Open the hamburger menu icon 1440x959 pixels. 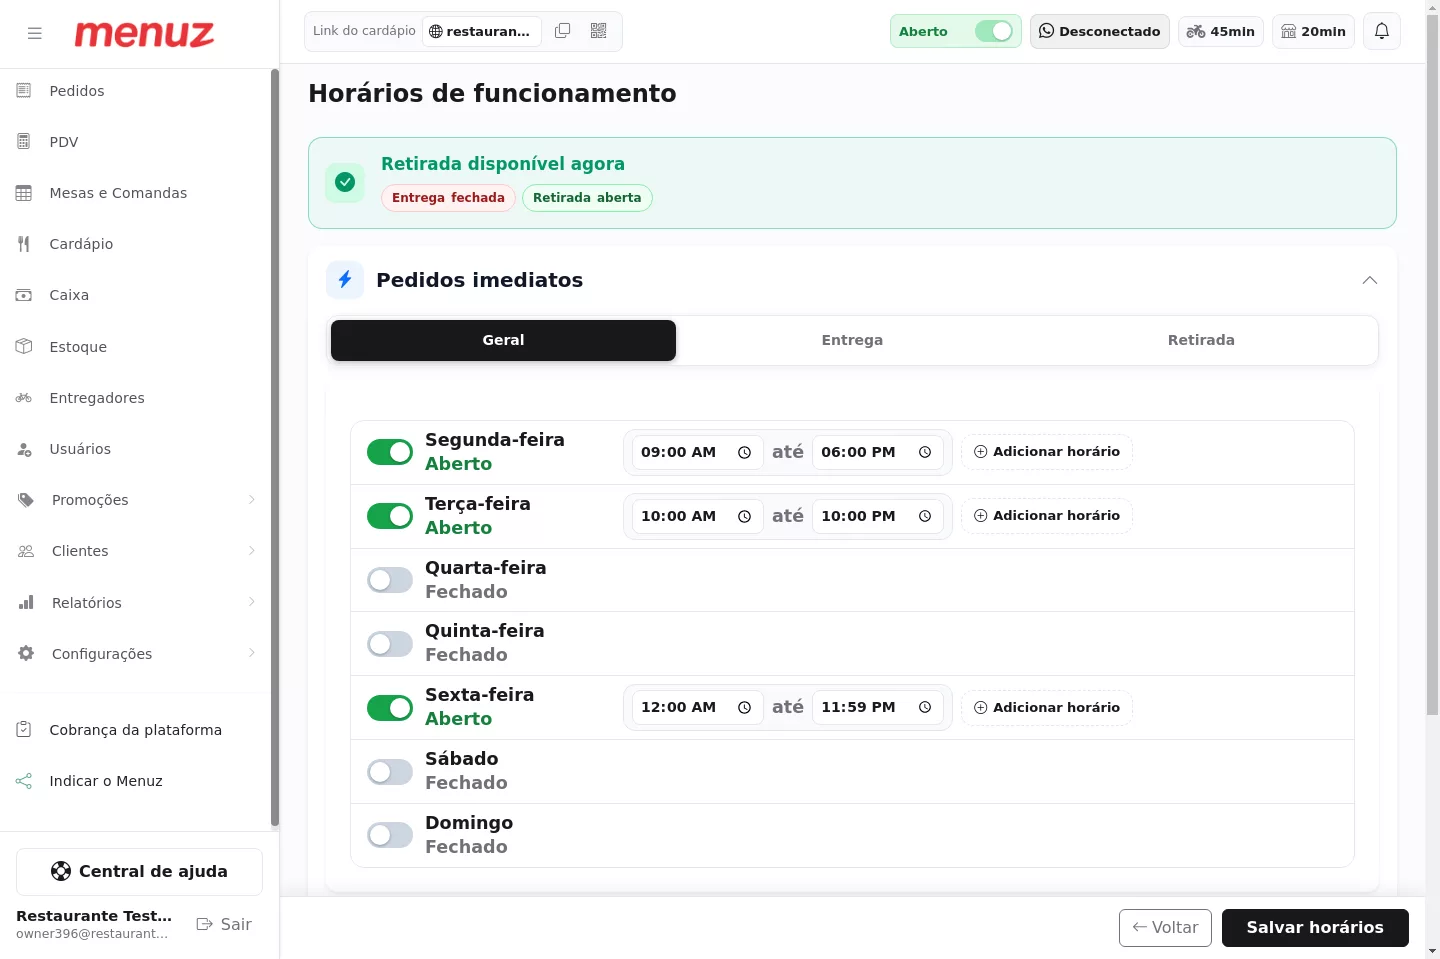click(x=35, y=33)
